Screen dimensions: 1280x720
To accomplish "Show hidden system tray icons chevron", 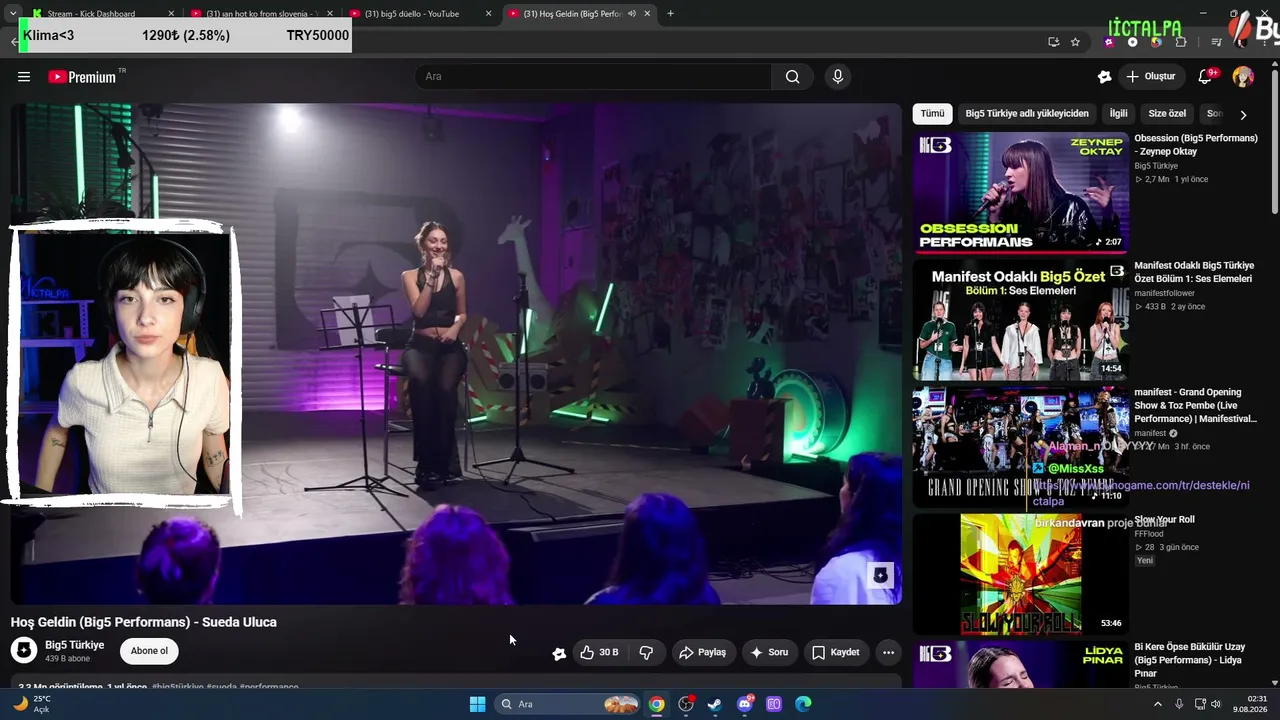I will [1158, 704].
